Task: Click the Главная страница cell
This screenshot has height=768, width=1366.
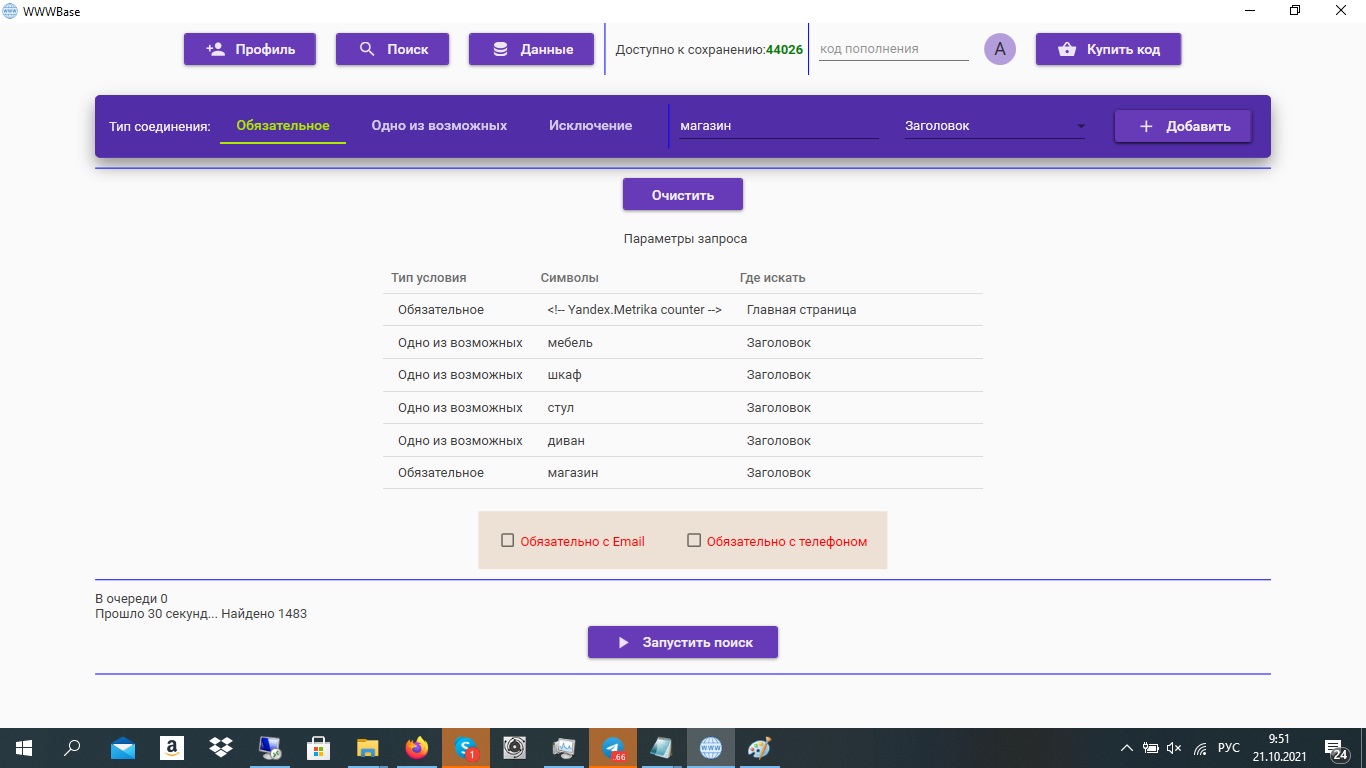Action: (x=801, y=310)
